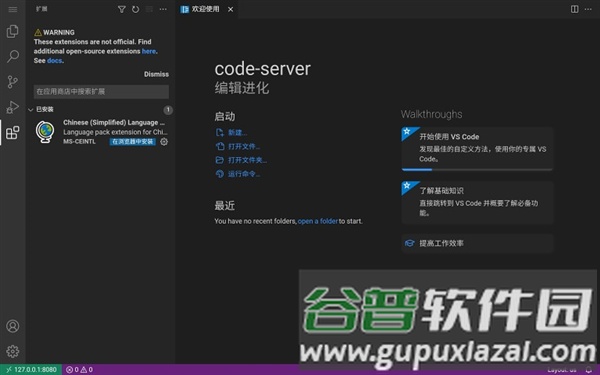Click the 运行命令 link

pos(244,174)
